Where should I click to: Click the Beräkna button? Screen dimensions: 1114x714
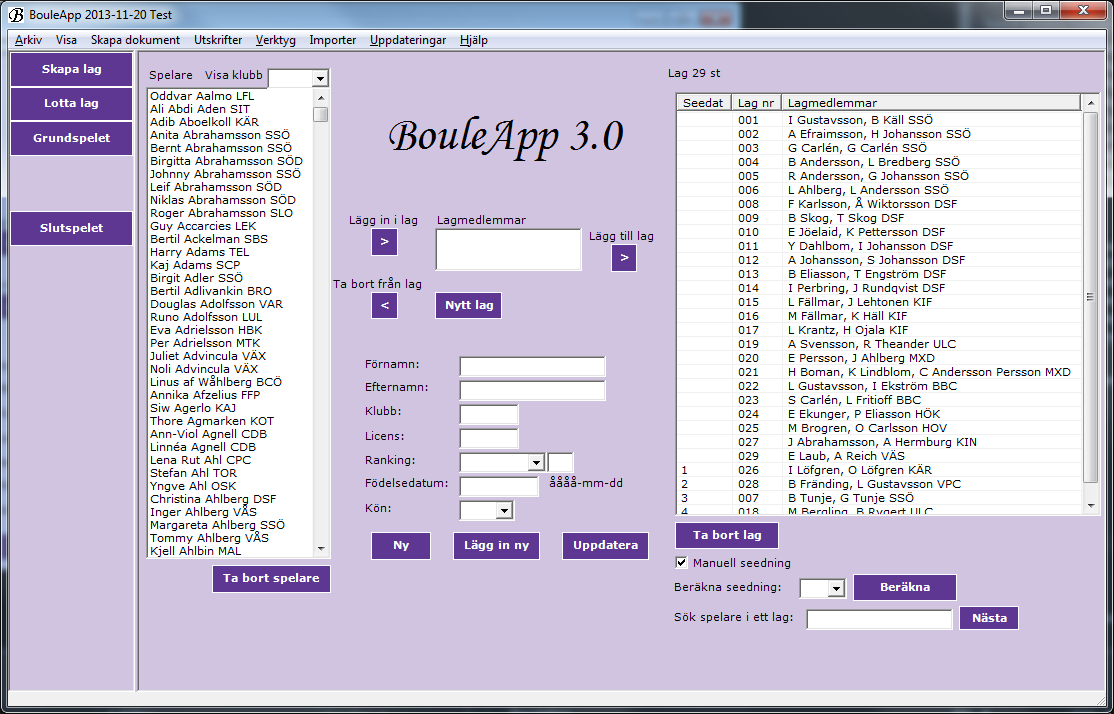[x=904, y=588]
